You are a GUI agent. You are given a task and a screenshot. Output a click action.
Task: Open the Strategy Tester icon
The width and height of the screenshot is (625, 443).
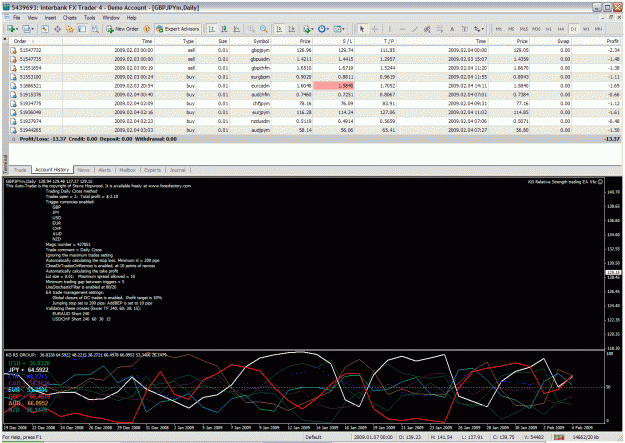click(x=95, y=29)
